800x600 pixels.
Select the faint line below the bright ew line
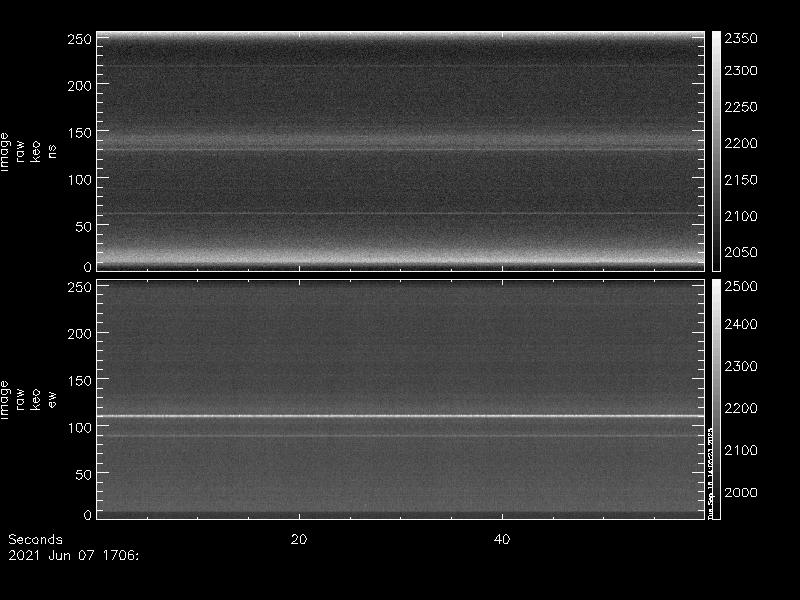pos(400,435)
